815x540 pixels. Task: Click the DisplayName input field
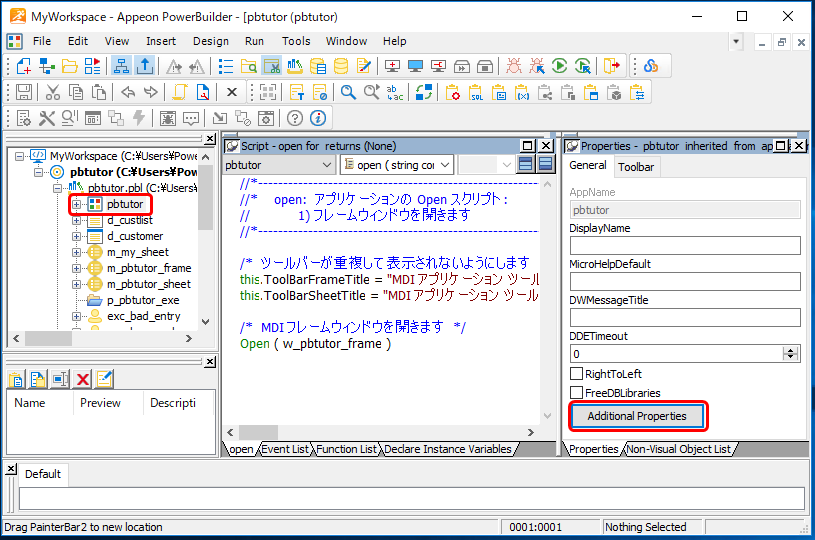point(685,245)
